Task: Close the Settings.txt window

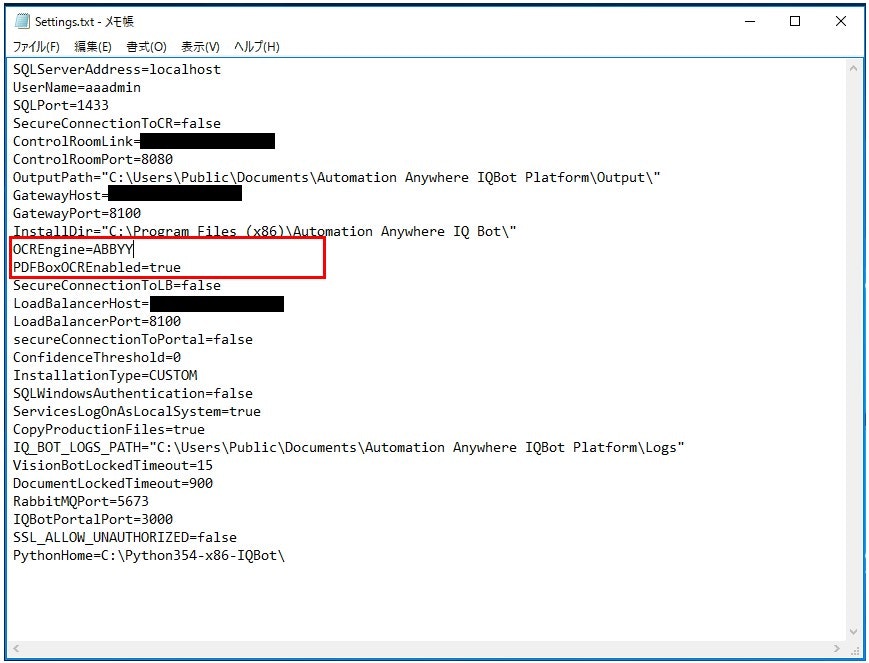Action: pos(840,21)
